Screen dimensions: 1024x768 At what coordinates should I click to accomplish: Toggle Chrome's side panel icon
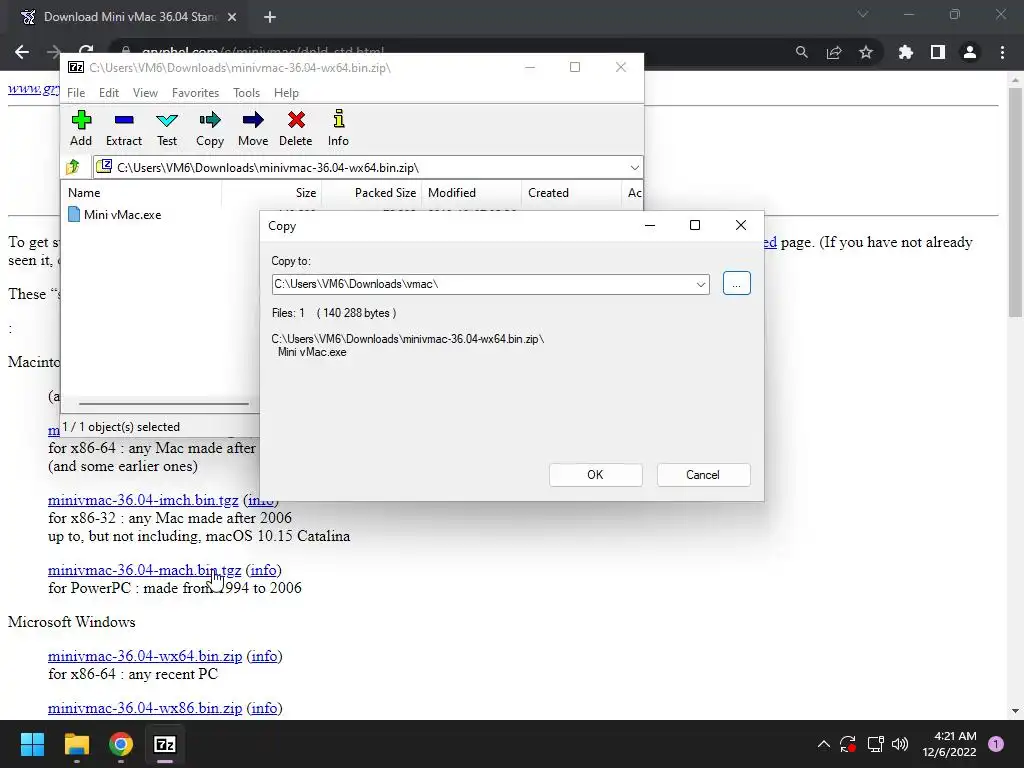[x=938, y=52]
